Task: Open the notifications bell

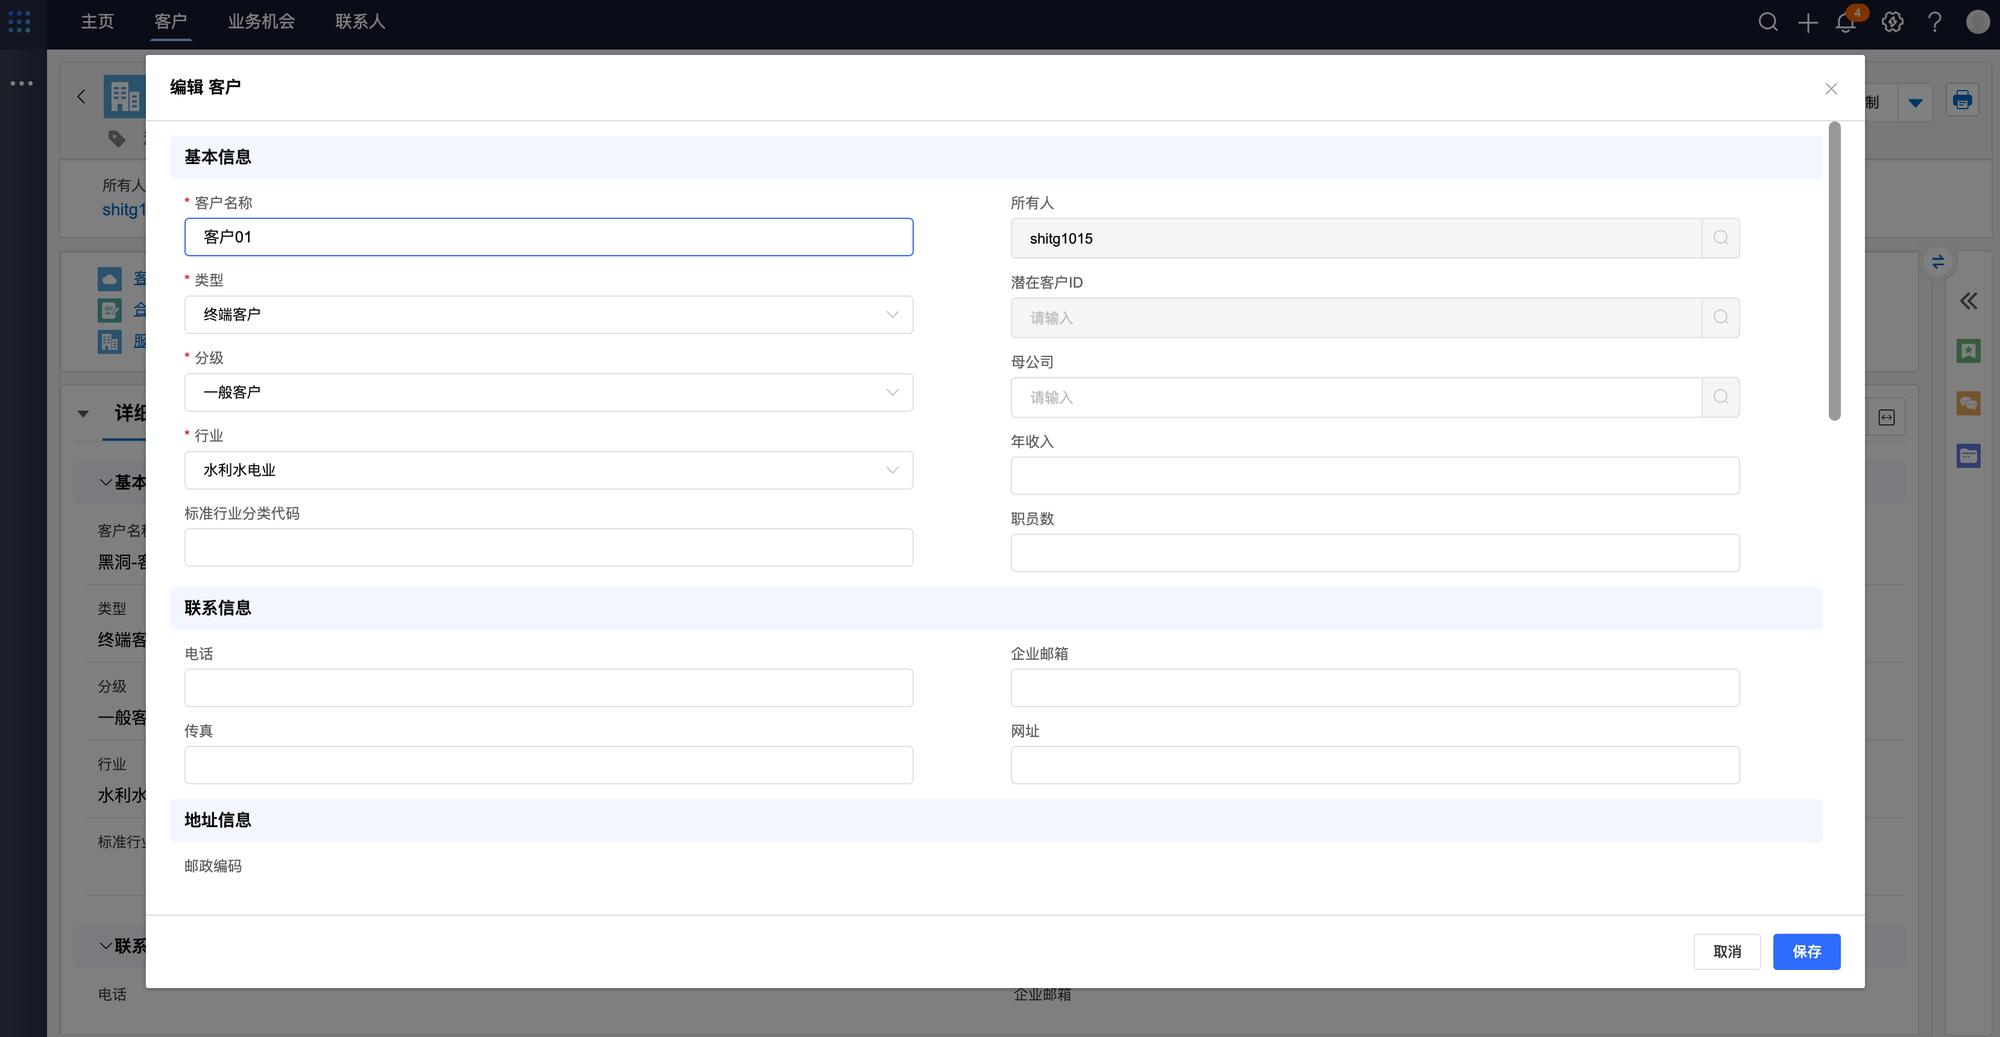Action: (x=1846, y=22)
